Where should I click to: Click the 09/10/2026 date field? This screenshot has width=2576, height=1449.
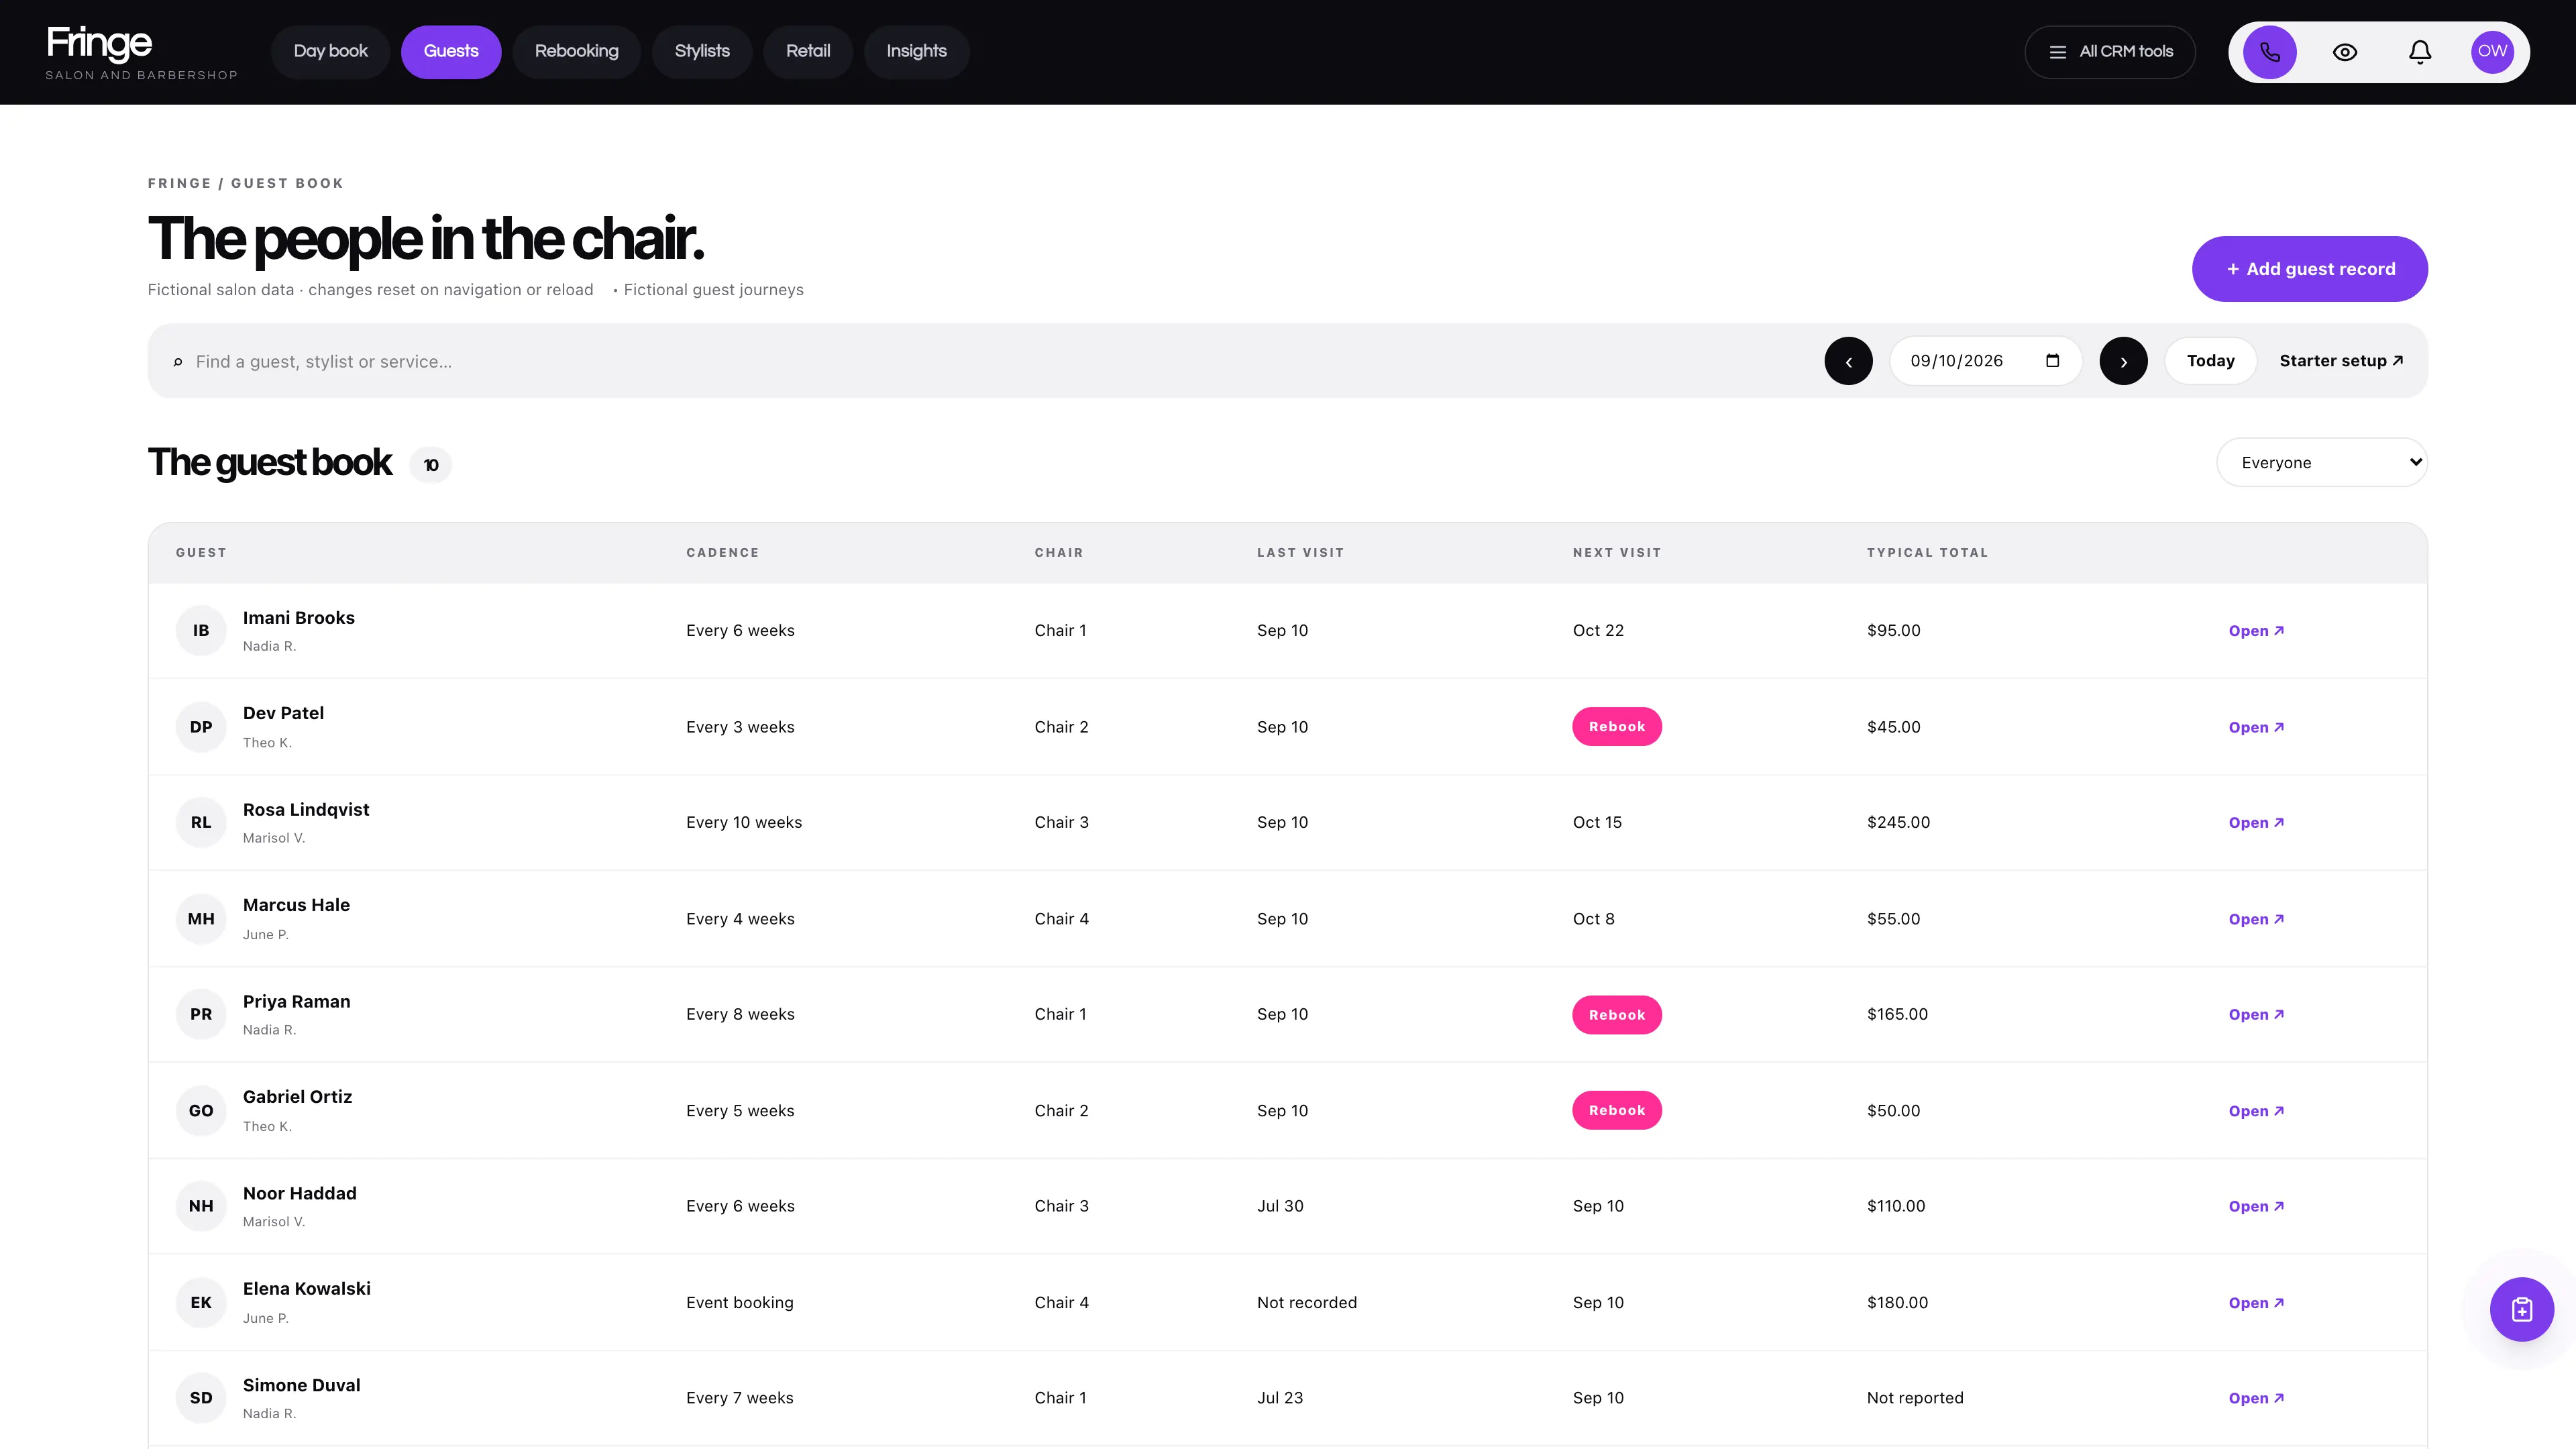1985,361
